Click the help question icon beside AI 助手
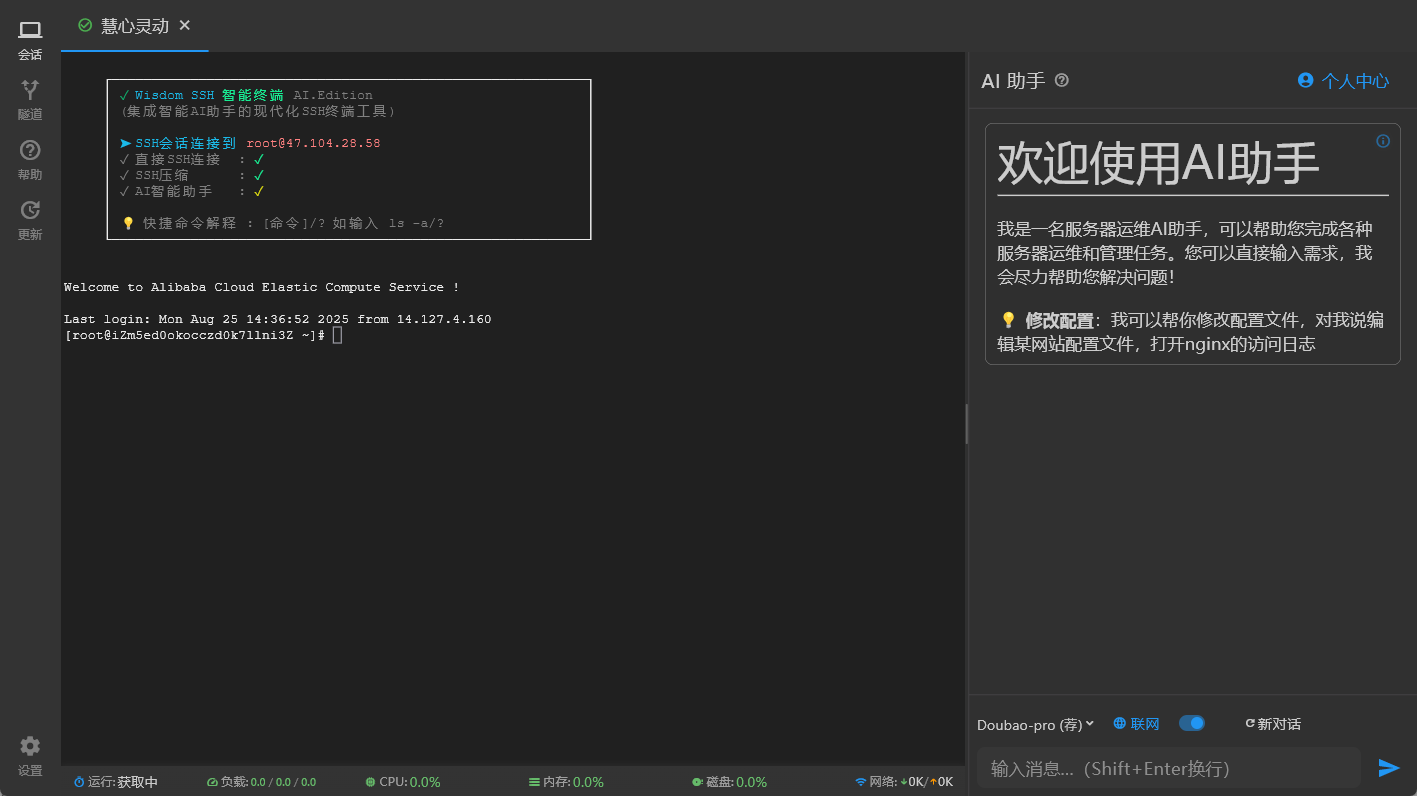Viewport: 1417px width, 796px height. pyautogui.click(x=1062, y=81)
